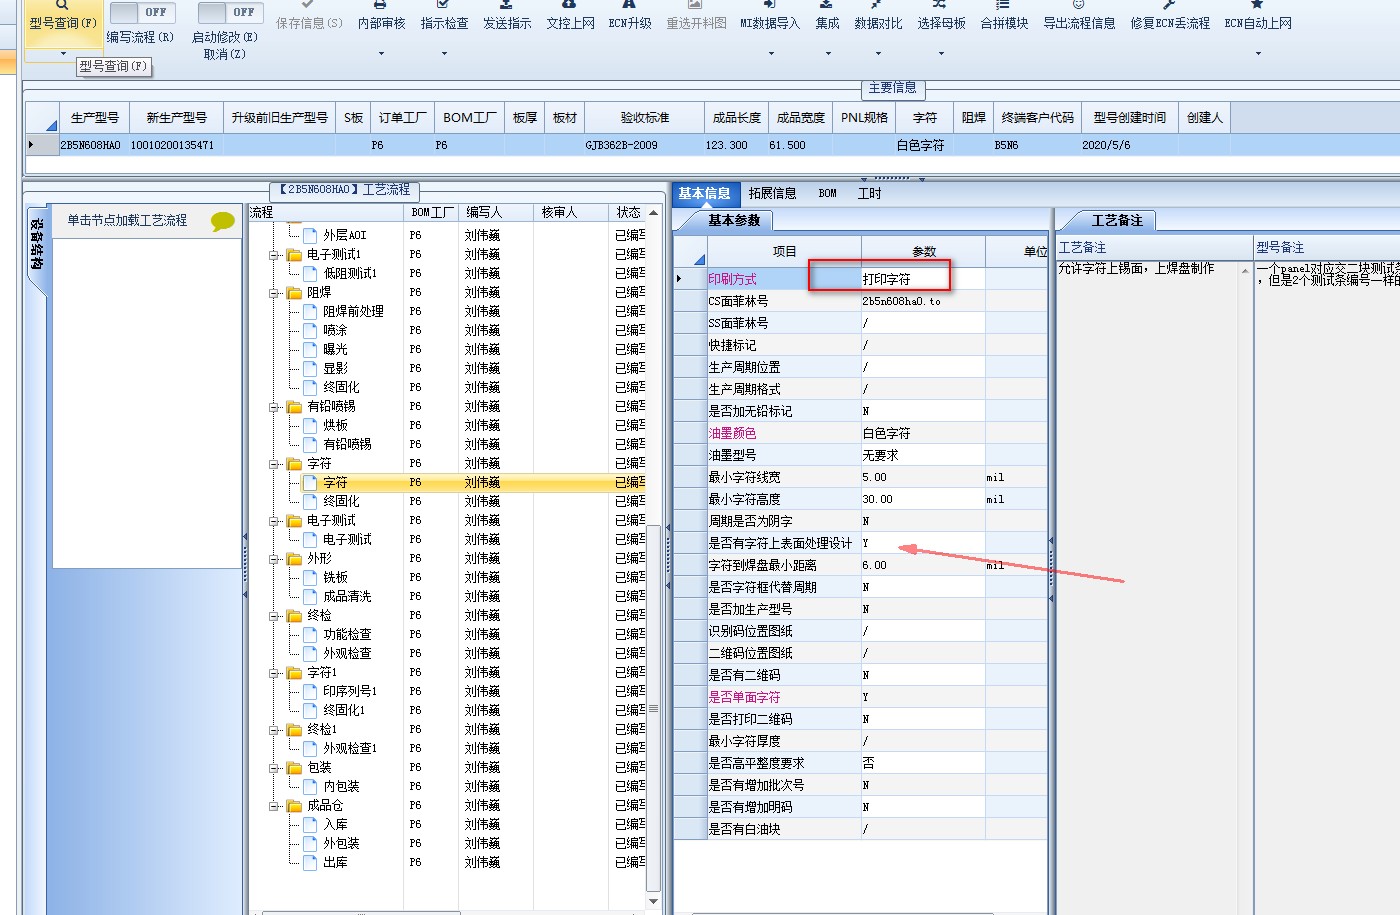Sort by the 验收标准 column header
1400x915 pixels.
(x=644, y=117)
